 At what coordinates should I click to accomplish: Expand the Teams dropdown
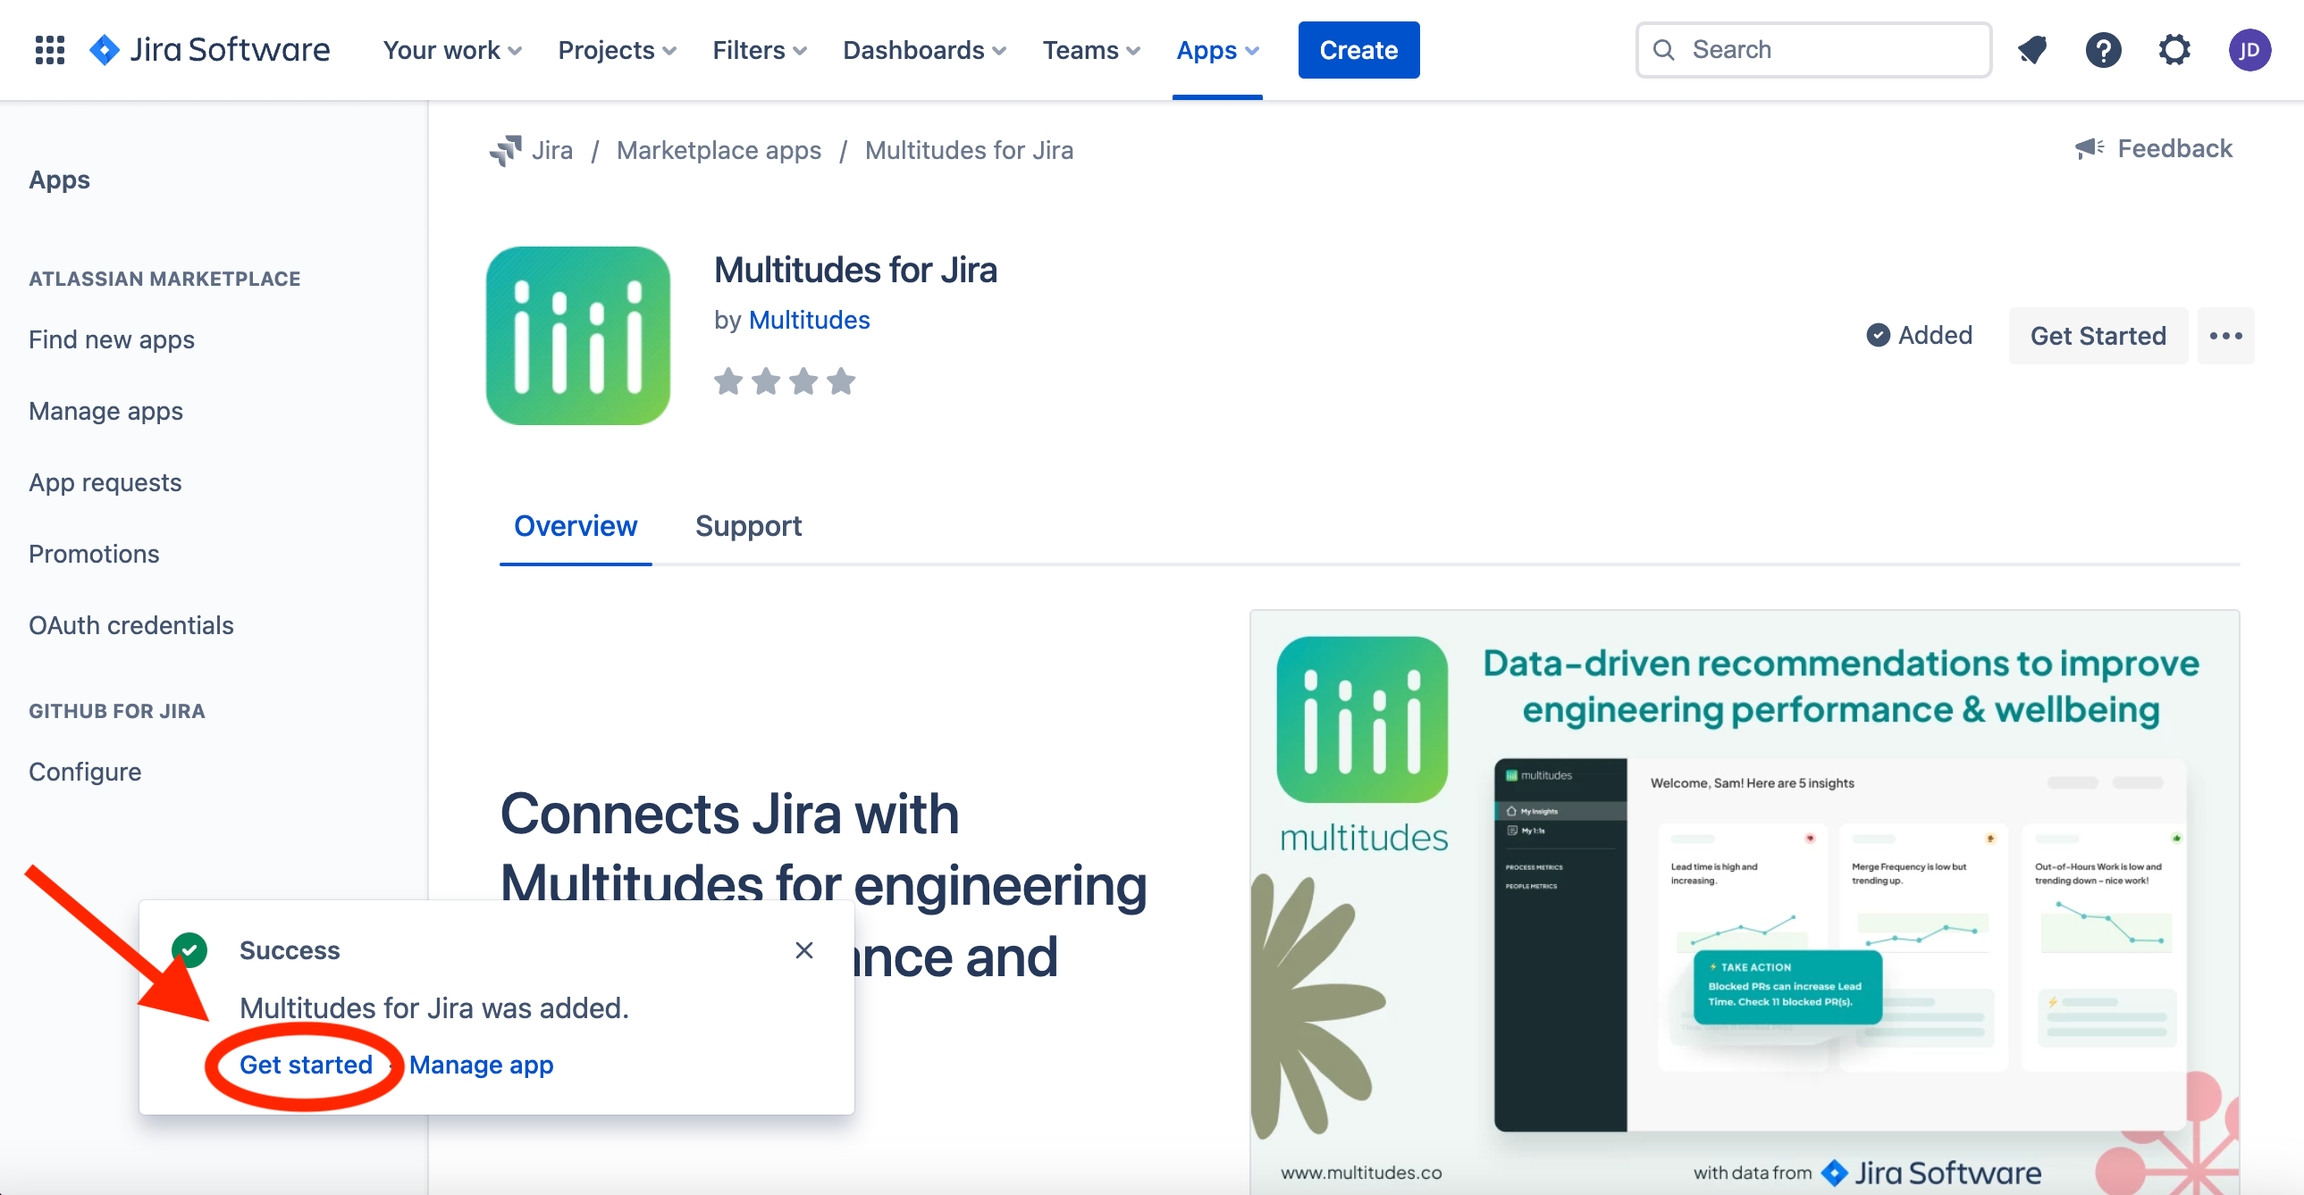1091,49
